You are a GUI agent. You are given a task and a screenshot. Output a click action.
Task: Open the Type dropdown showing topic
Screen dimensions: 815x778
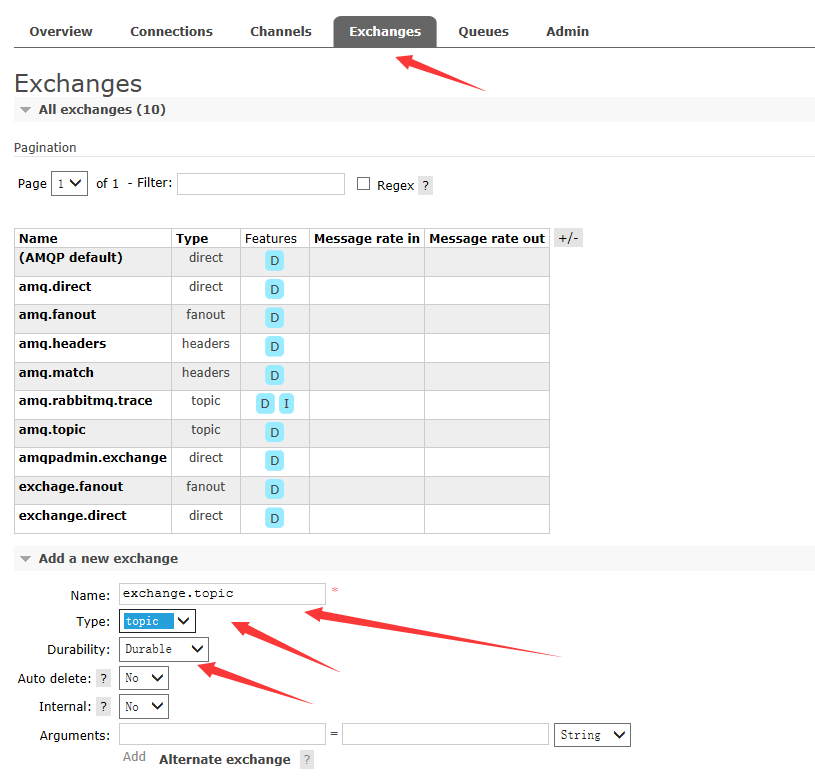tap(157, 621)
